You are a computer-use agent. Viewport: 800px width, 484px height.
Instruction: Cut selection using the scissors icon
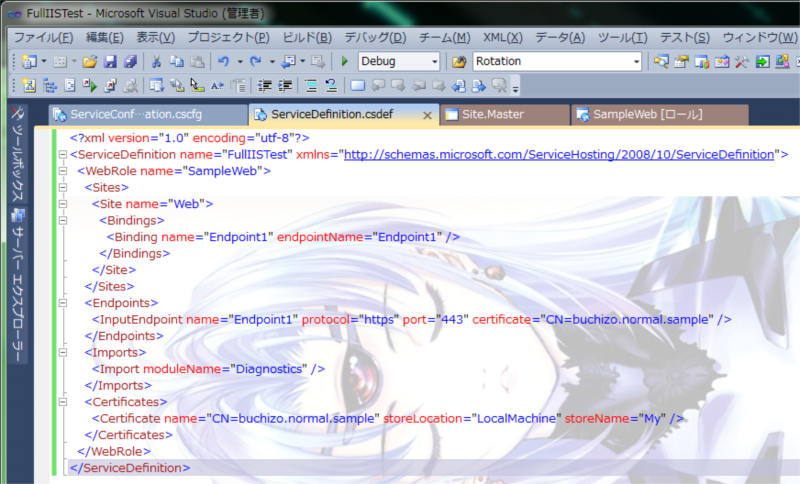(x=156, y=62)
